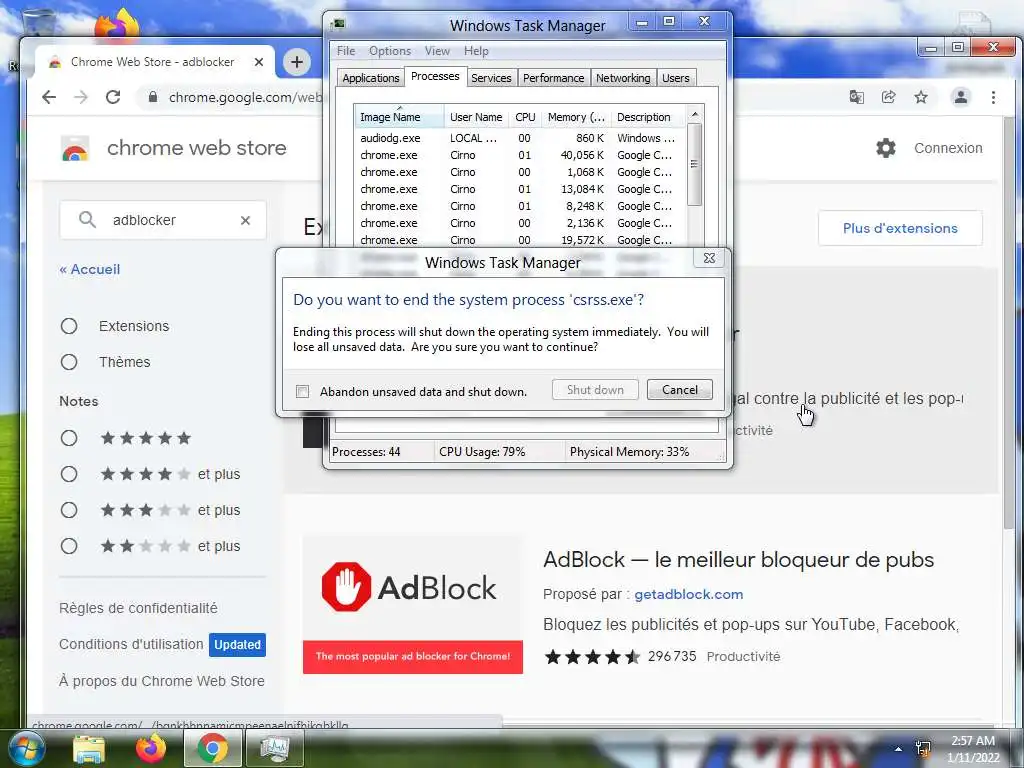1024x768 pixels.
Task: Click Chrome back arrow
Action: tap(49, 97)
